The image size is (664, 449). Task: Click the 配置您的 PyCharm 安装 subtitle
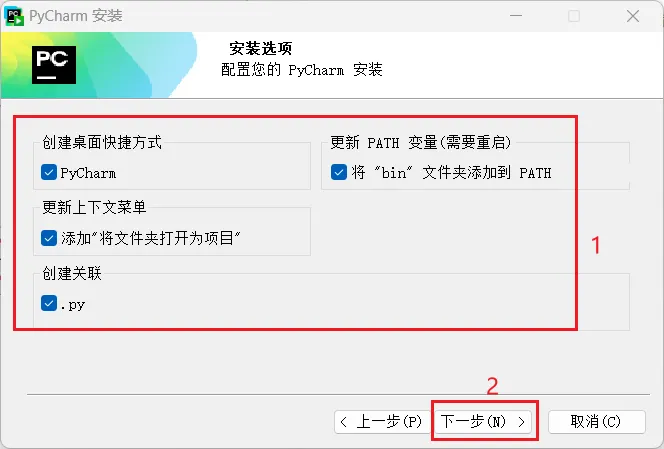[302, 69]
